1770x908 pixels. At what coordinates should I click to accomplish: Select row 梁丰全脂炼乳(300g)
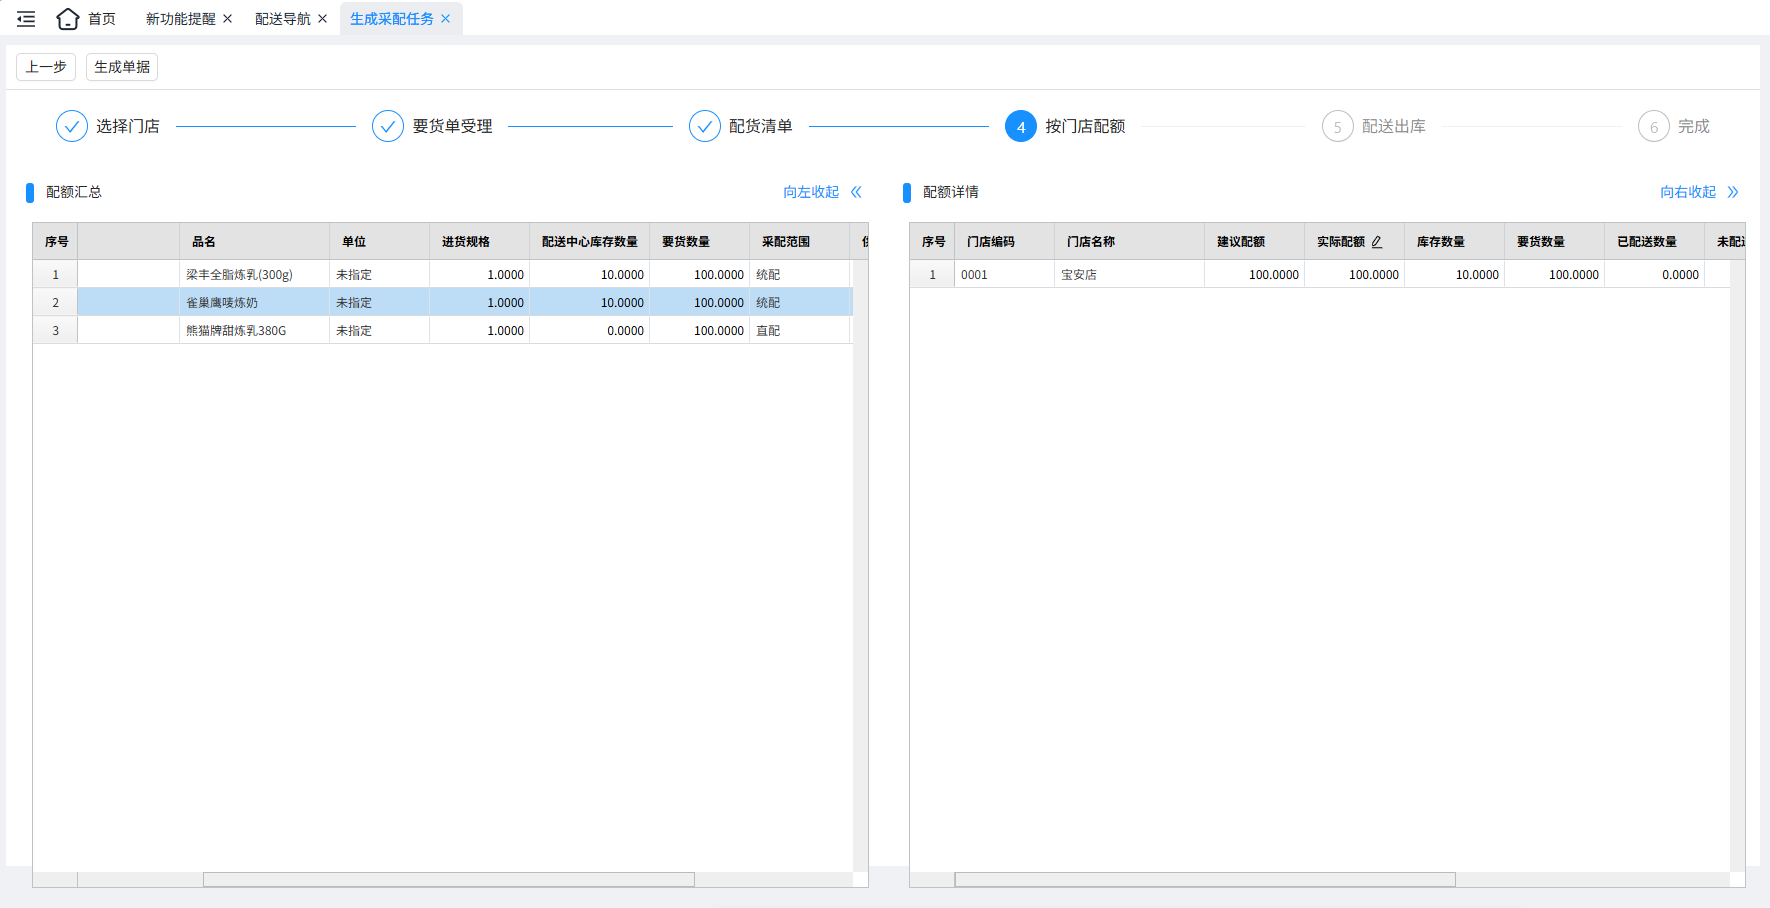pos(443,274)
